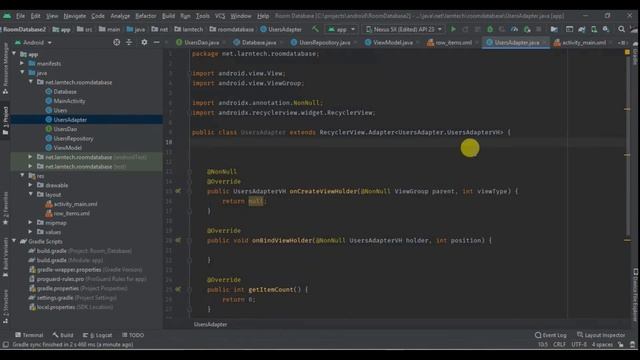Open the 6: Logcat tool window
This screenshot has height=360, width=640.
[x=98, y=335]
